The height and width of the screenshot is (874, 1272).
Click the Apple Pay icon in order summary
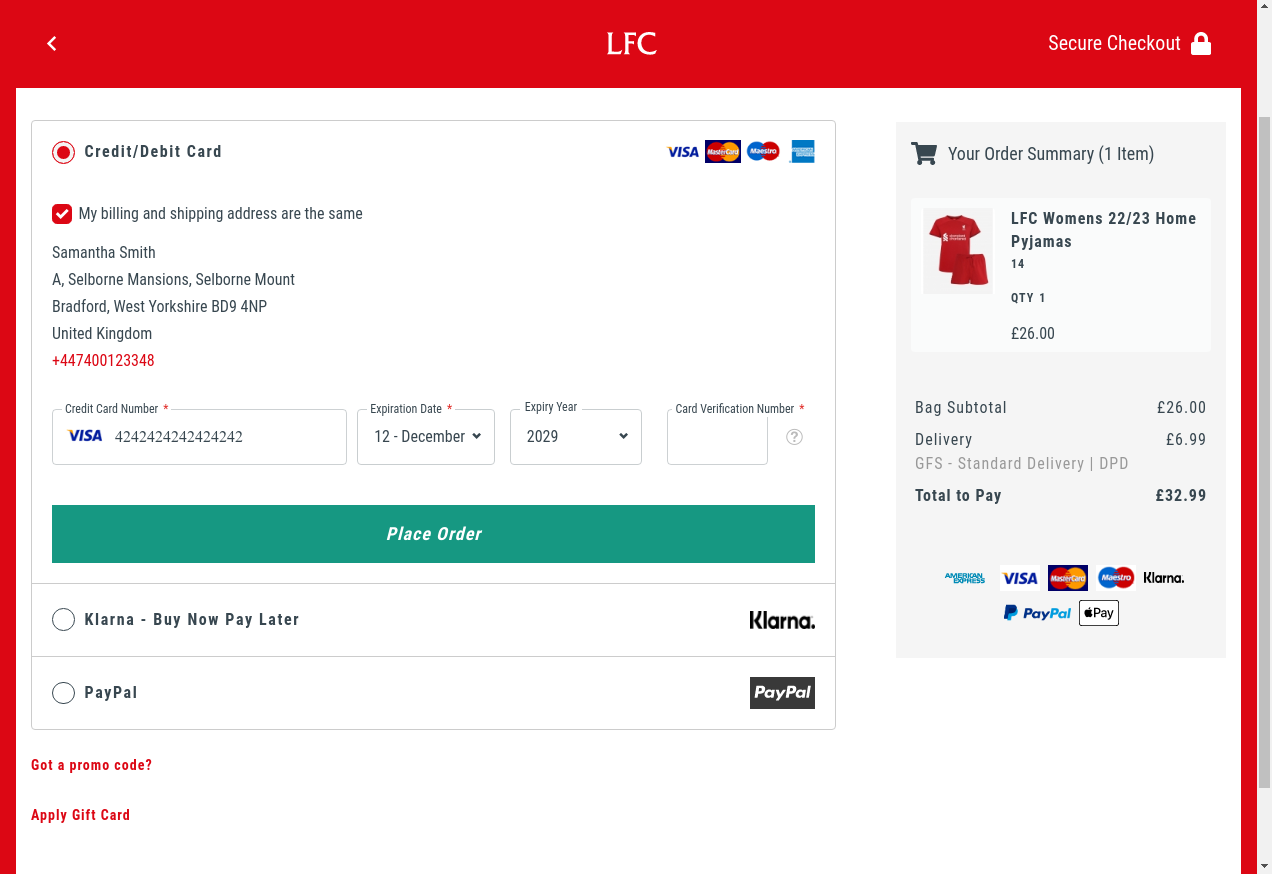click(1098, 613)
